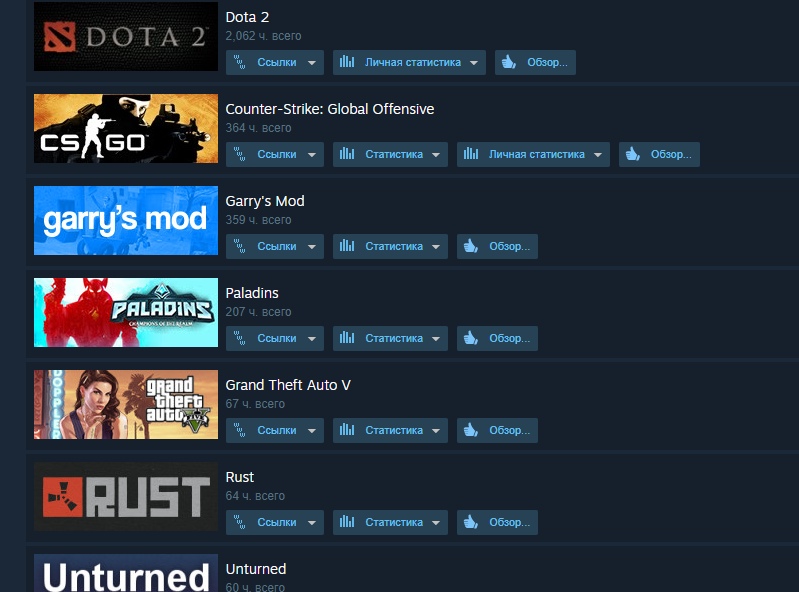Click the Rust game banner thumbnail
799x592 pixels.
coord(126,497)
